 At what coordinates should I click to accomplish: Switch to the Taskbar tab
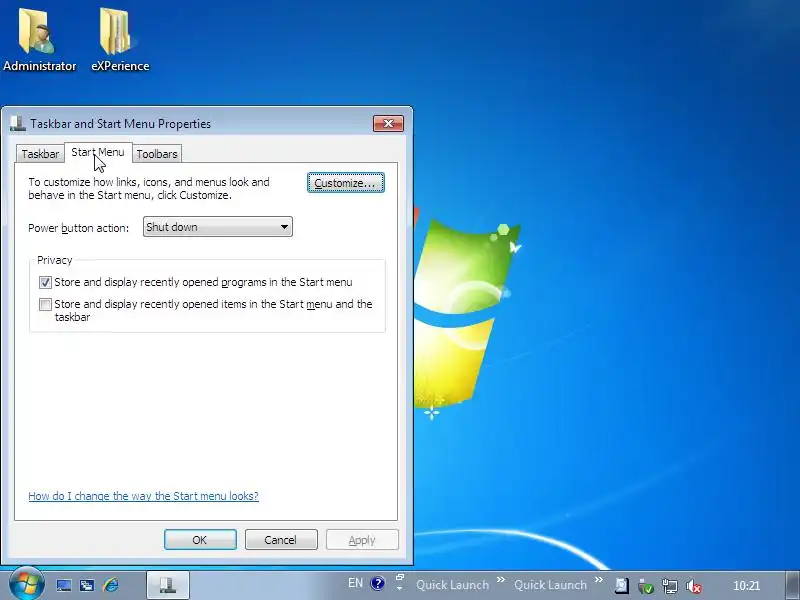click(40, 154)
